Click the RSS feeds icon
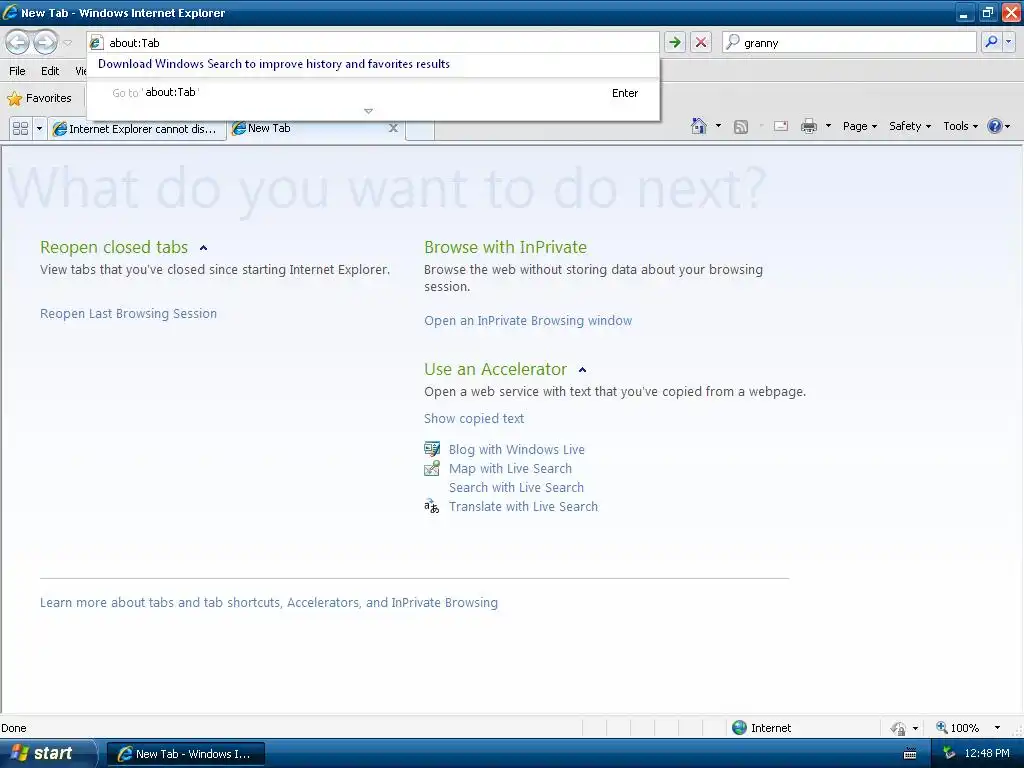 741,126
